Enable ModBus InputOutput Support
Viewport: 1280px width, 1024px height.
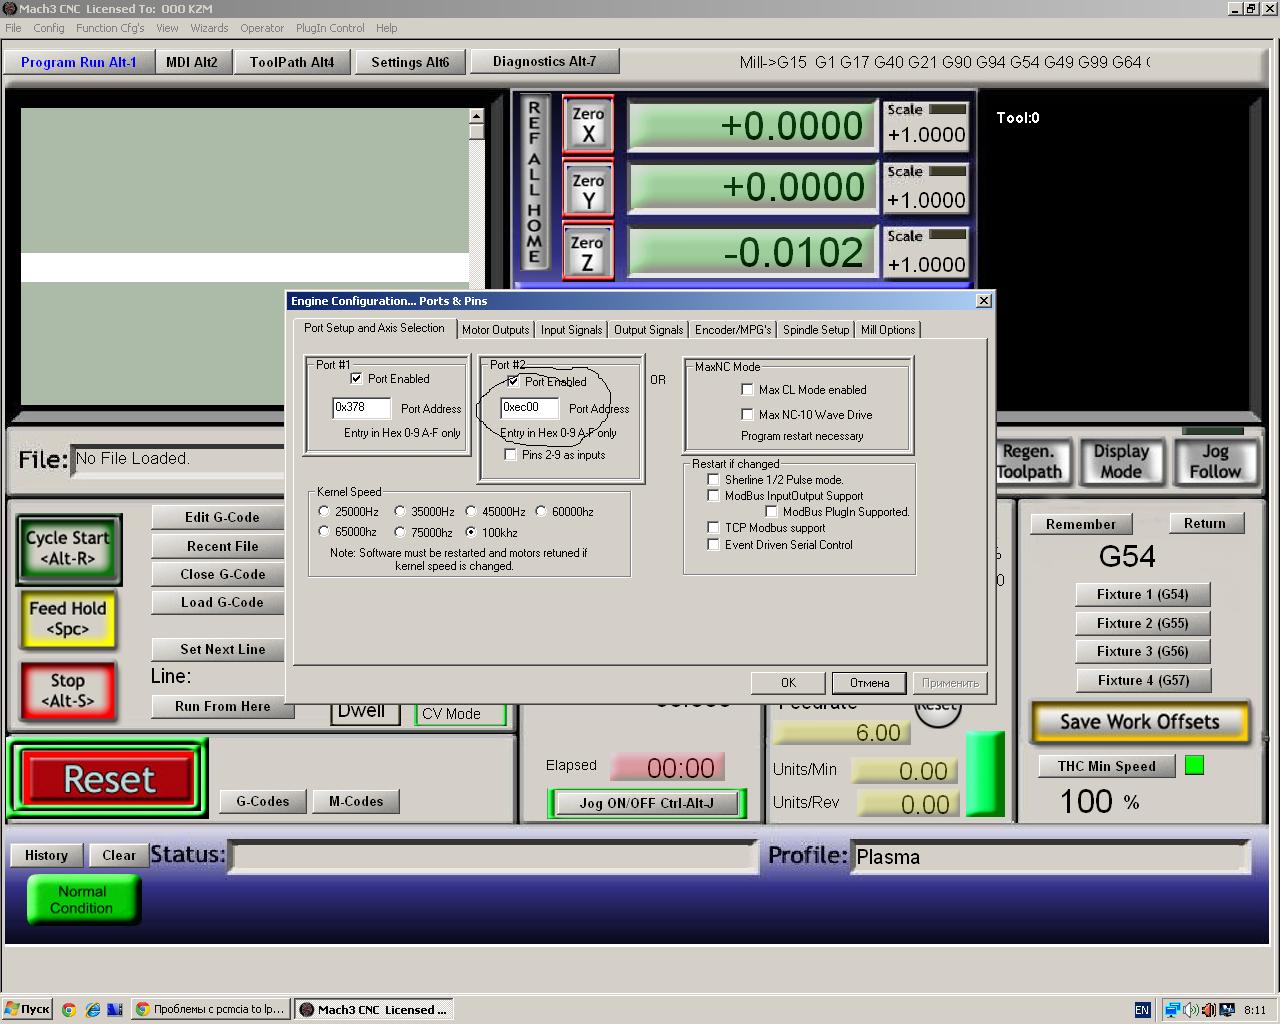click(x=713, y=496)
